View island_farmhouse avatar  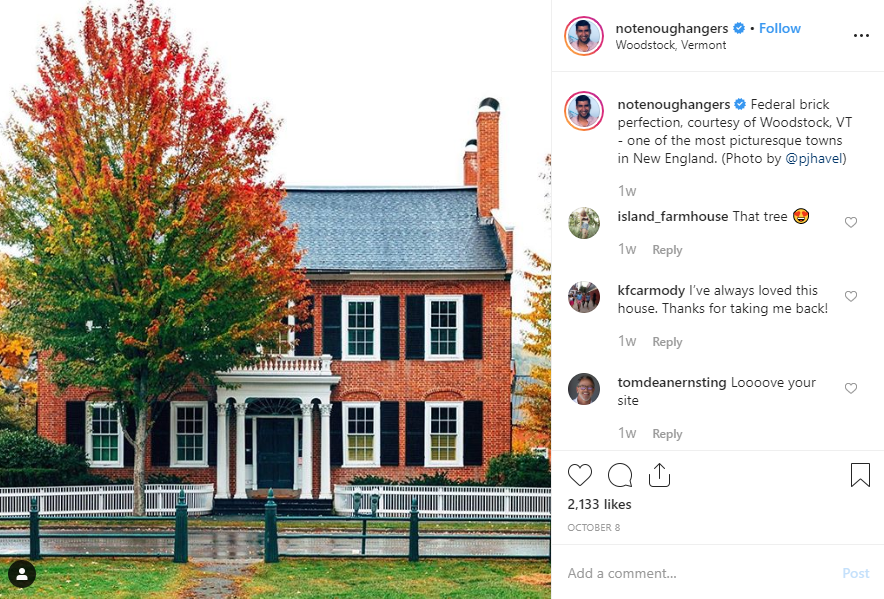click(584, 223)
